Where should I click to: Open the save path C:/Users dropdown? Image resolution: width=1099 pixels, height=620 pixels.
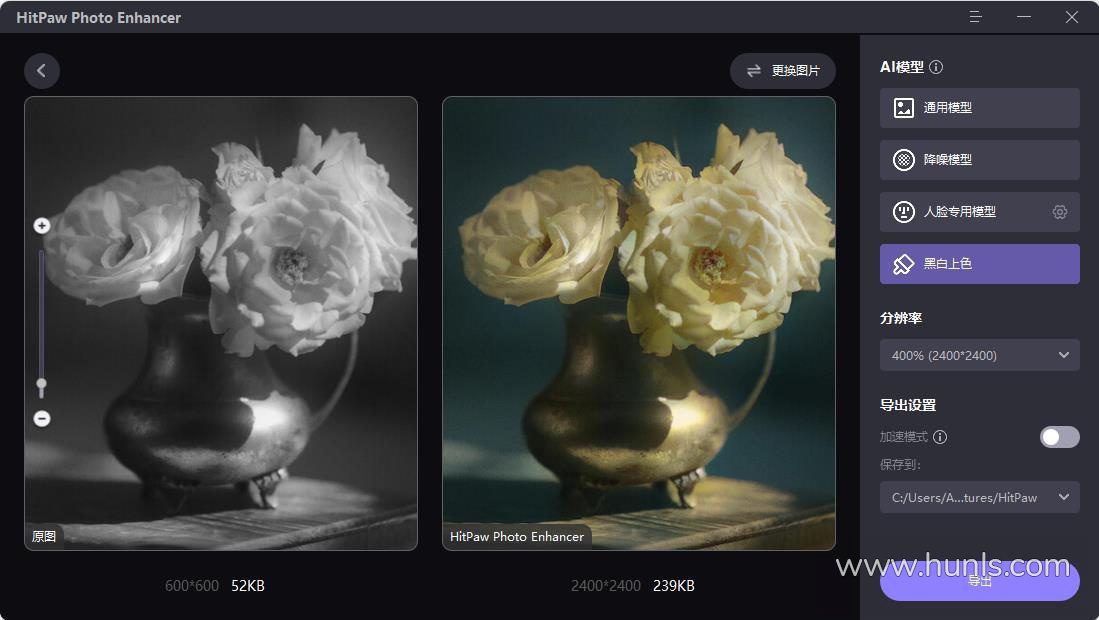coord(979,497)
